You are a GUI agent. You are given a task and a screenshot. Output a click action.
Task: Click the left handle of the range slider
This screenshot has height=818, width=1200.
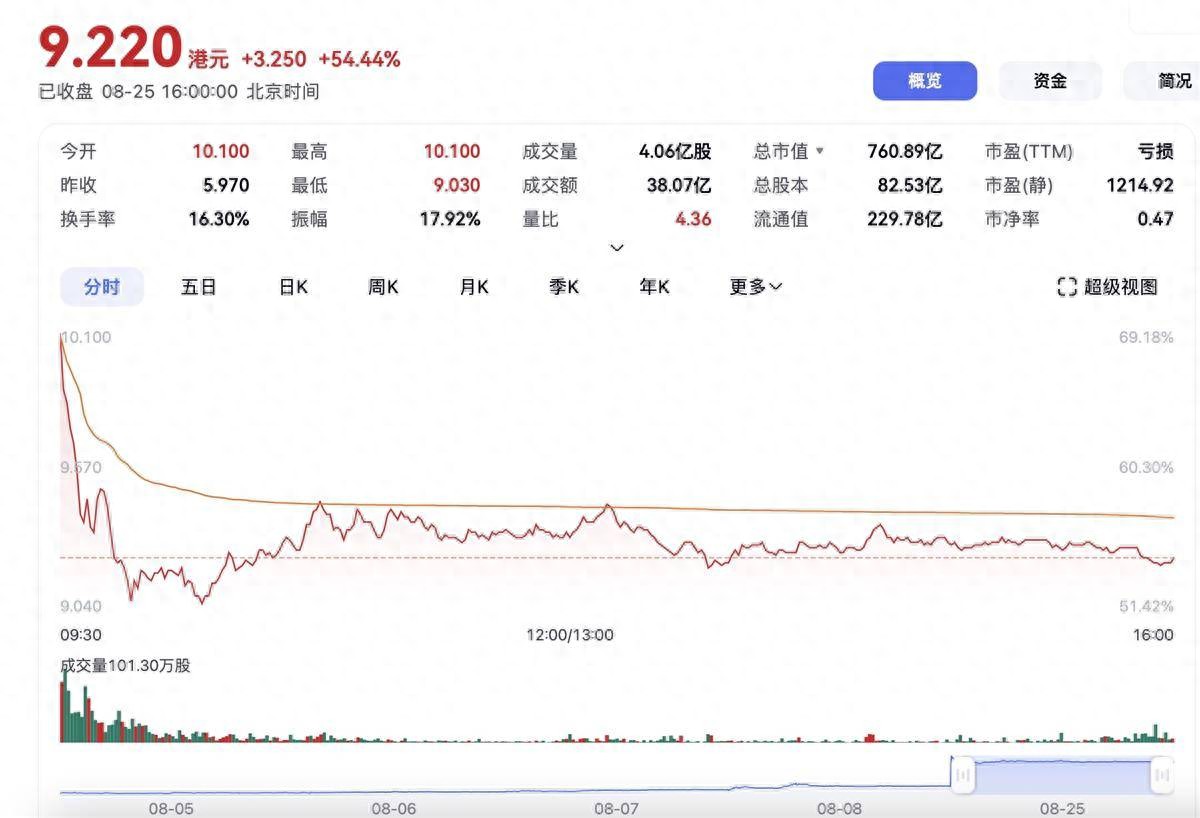[x=961, y=774]
